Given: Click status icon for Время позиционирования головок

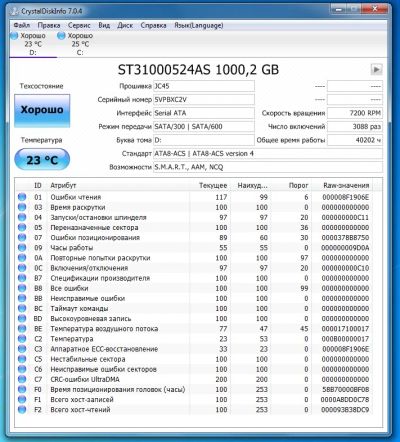Looking at the screenshot, I should point(22,389).
